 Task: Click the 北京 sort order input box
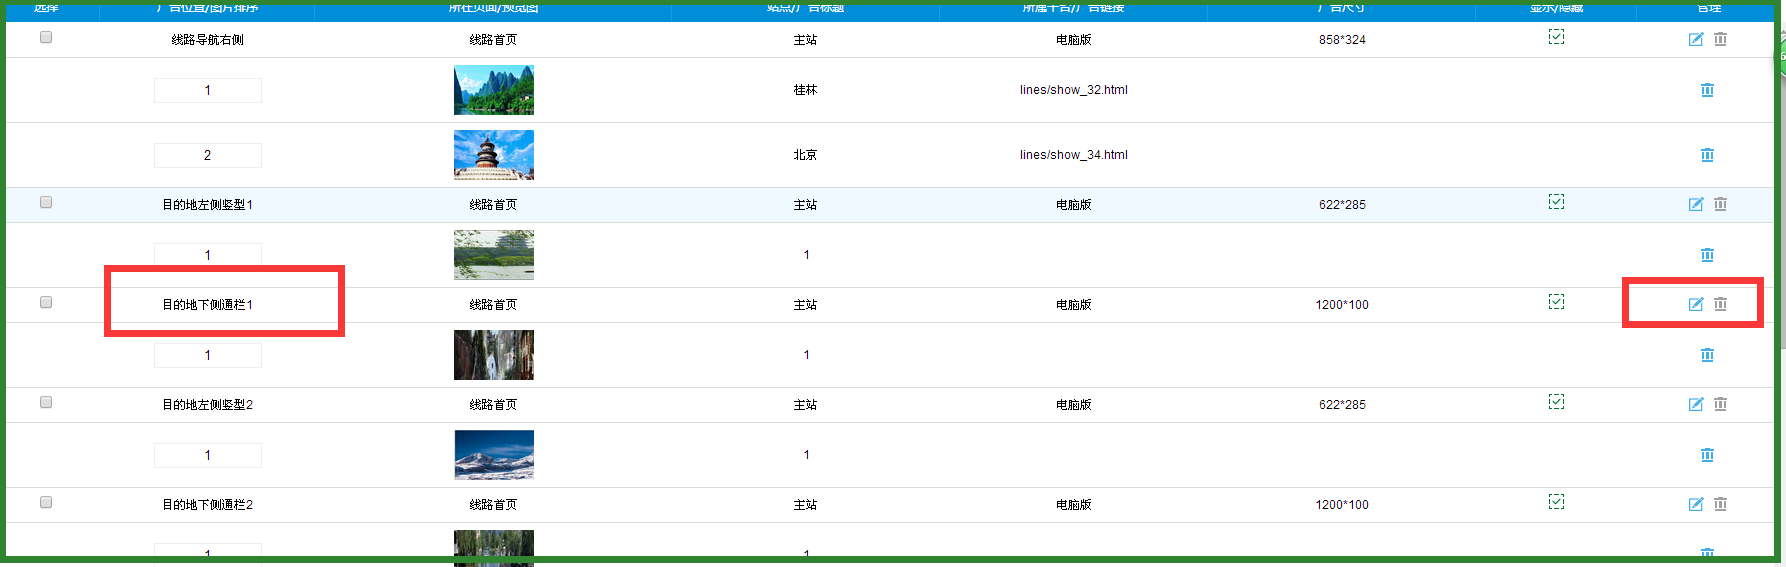pos(207,155)
